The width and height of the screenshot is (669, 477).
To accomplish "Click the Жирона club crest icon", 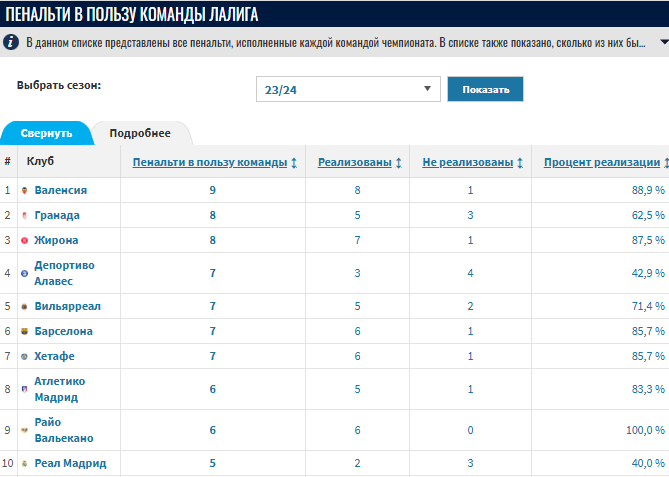I will point(24,241).
